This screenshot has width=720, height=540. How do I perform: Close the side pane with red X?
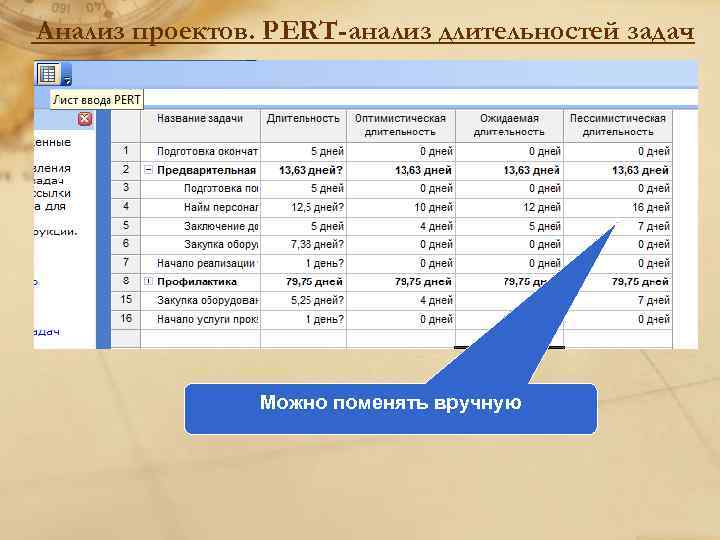84,119
